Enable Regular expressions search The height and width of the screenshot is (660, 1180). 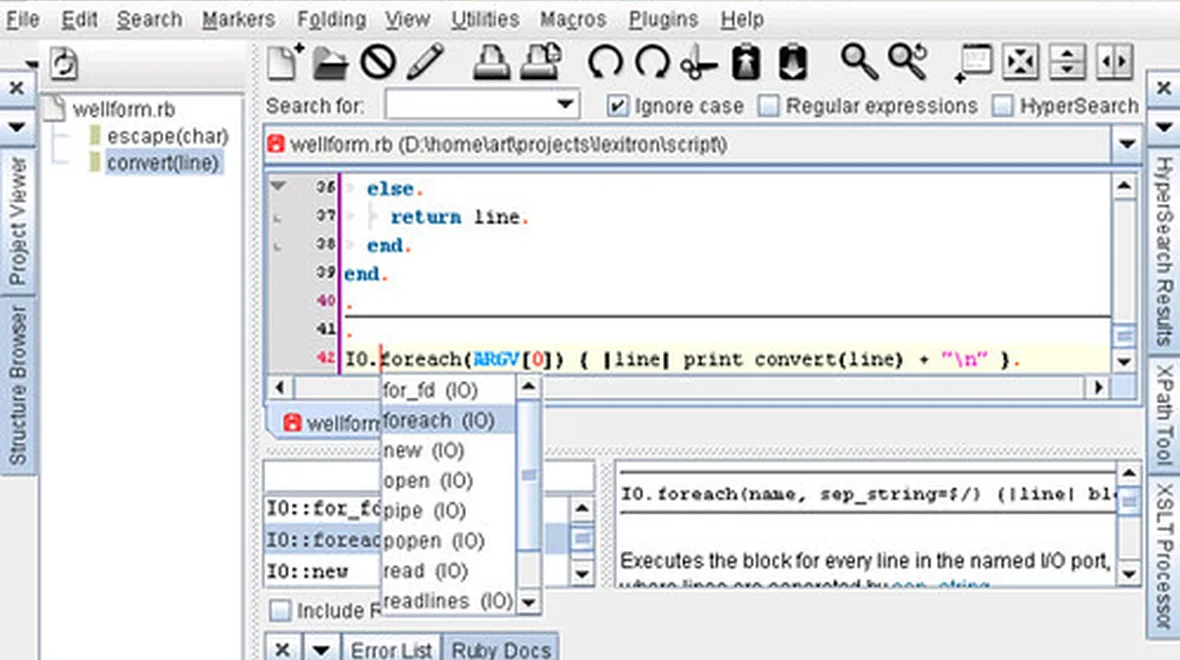click(x=768, y=106)
